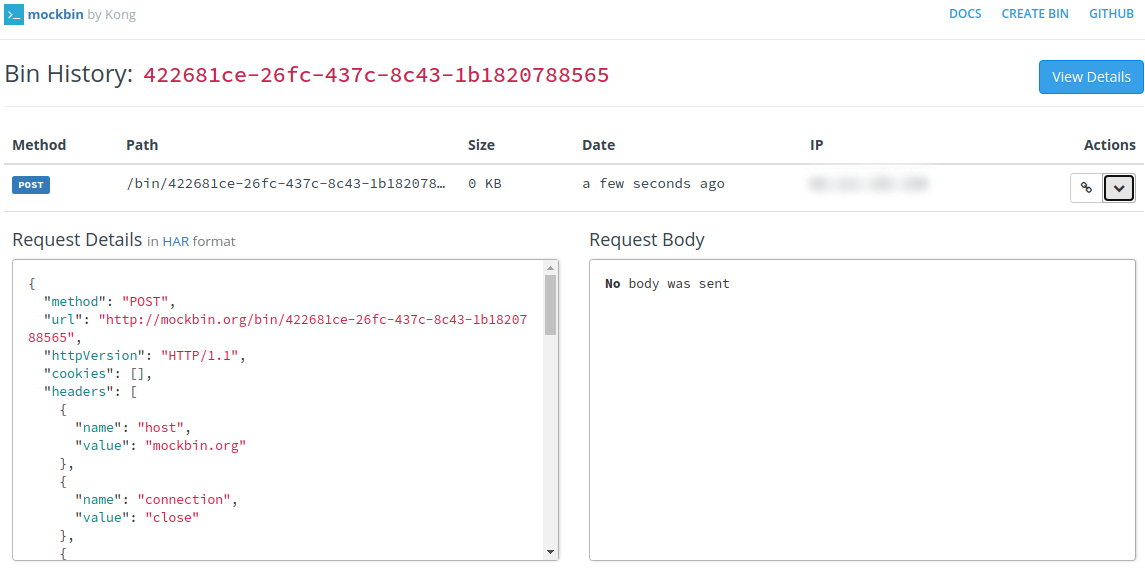Click the View Details button

[1091, 77]
